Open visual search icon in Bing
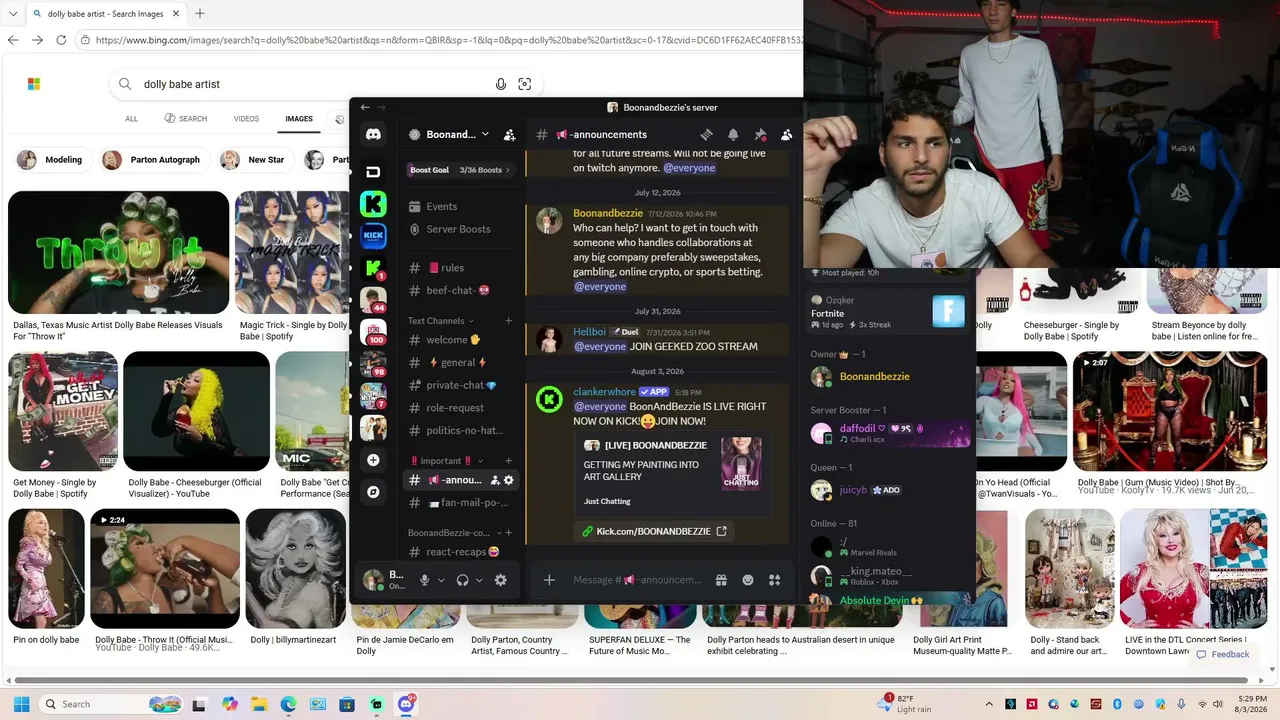The height and width of the screenshot is (720, 1280). coord(525,84)
